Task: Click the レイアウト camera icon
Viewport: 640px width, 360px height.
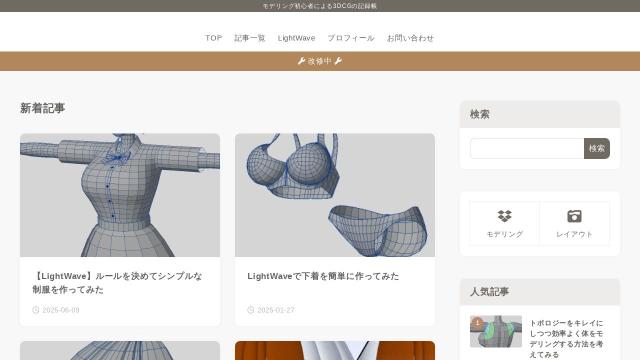Action: pyautogui.click(x=574, y=216)
